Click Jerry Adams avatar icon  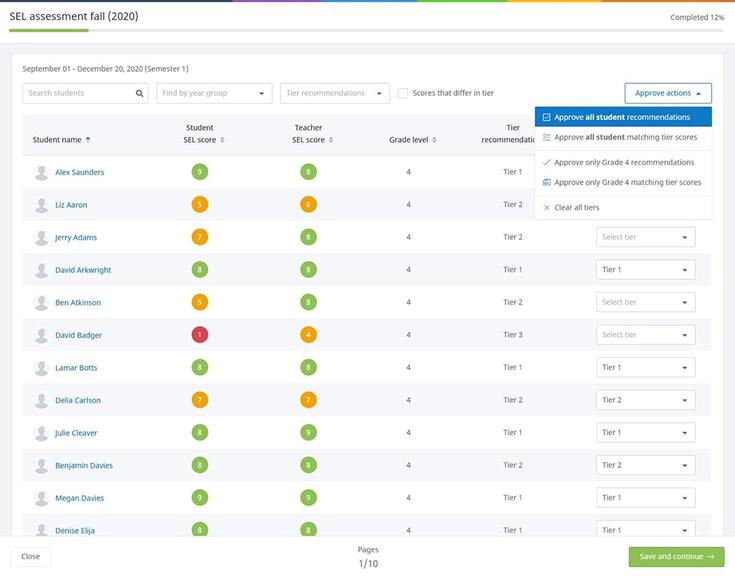tap(41, 237)
